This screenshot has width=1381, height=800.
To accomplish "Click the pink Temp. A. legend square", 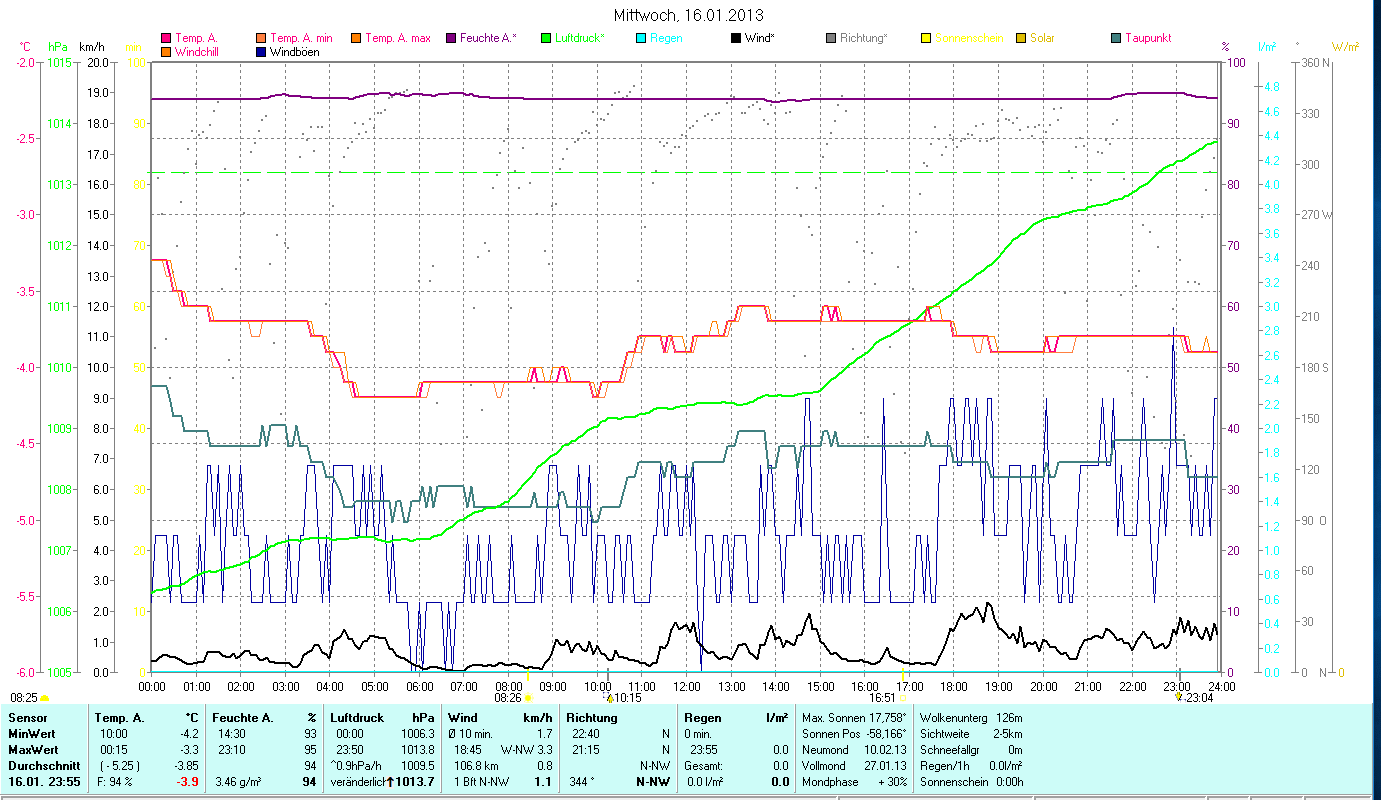I will click(166, 39).
